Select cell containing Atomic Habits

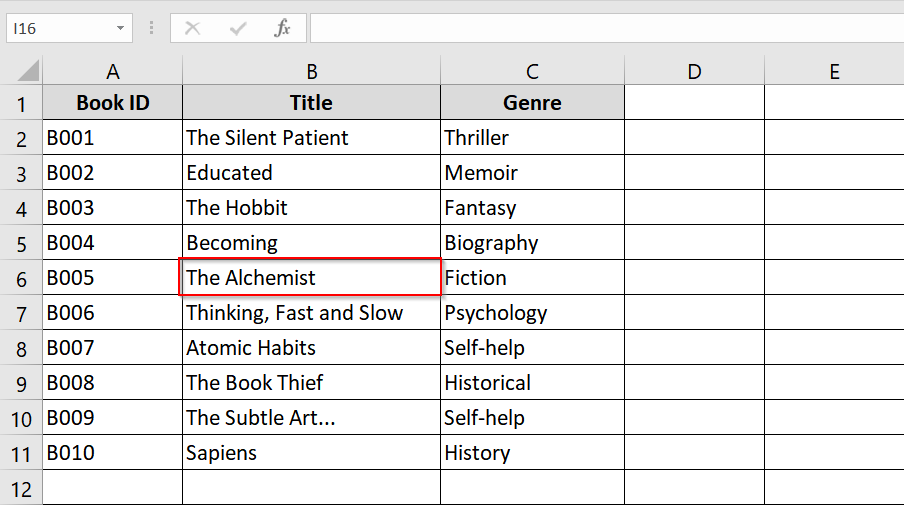click(x=311, y=348)
